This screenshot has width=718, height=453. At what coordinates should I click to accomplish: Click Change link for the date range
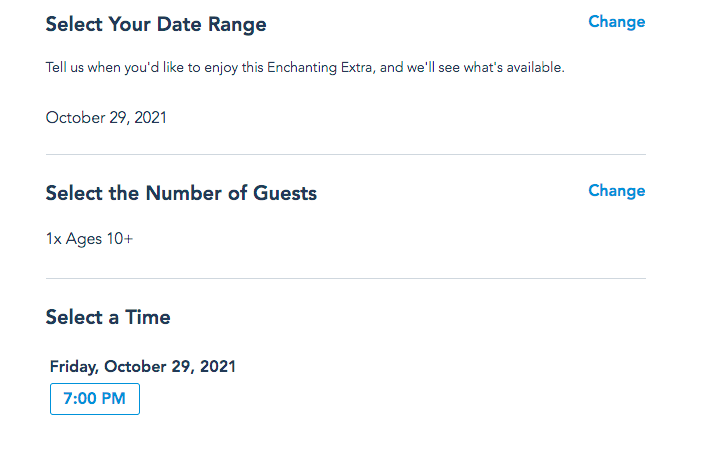pyautogui.click(x=616, y=22)
